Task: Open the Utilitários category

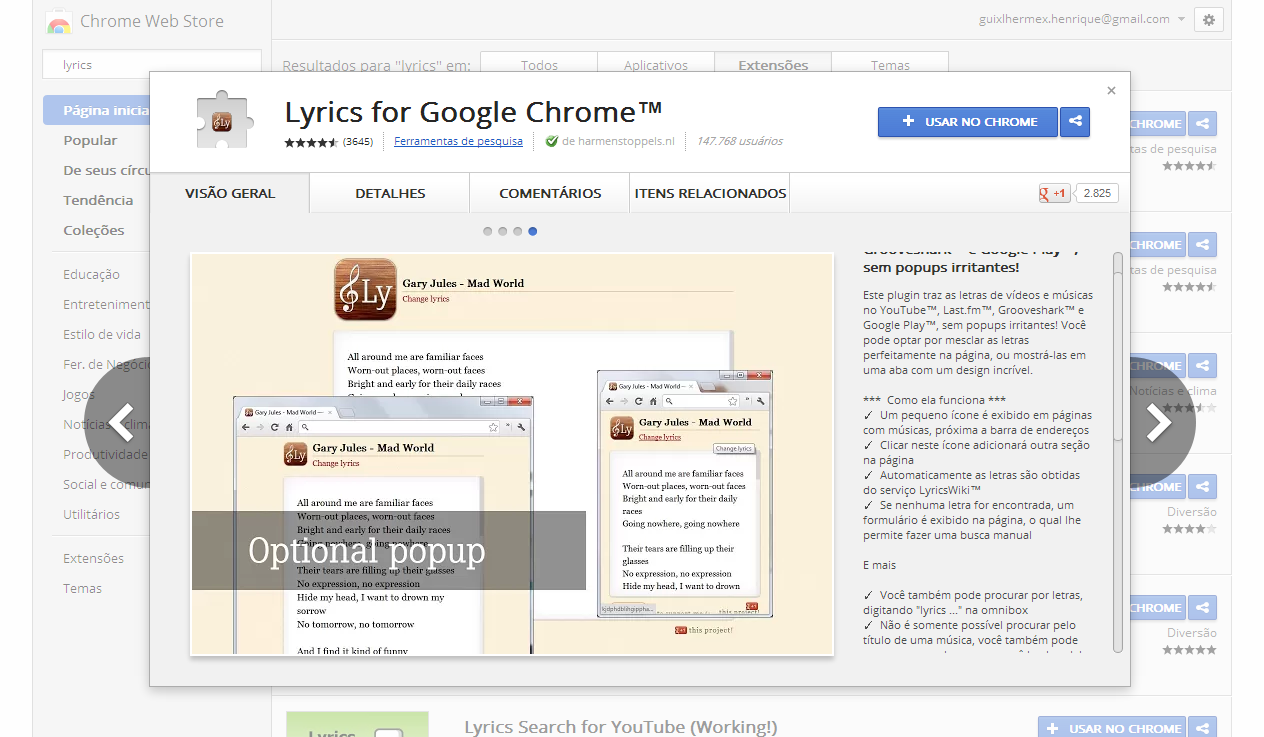Action: click(91, 515)
